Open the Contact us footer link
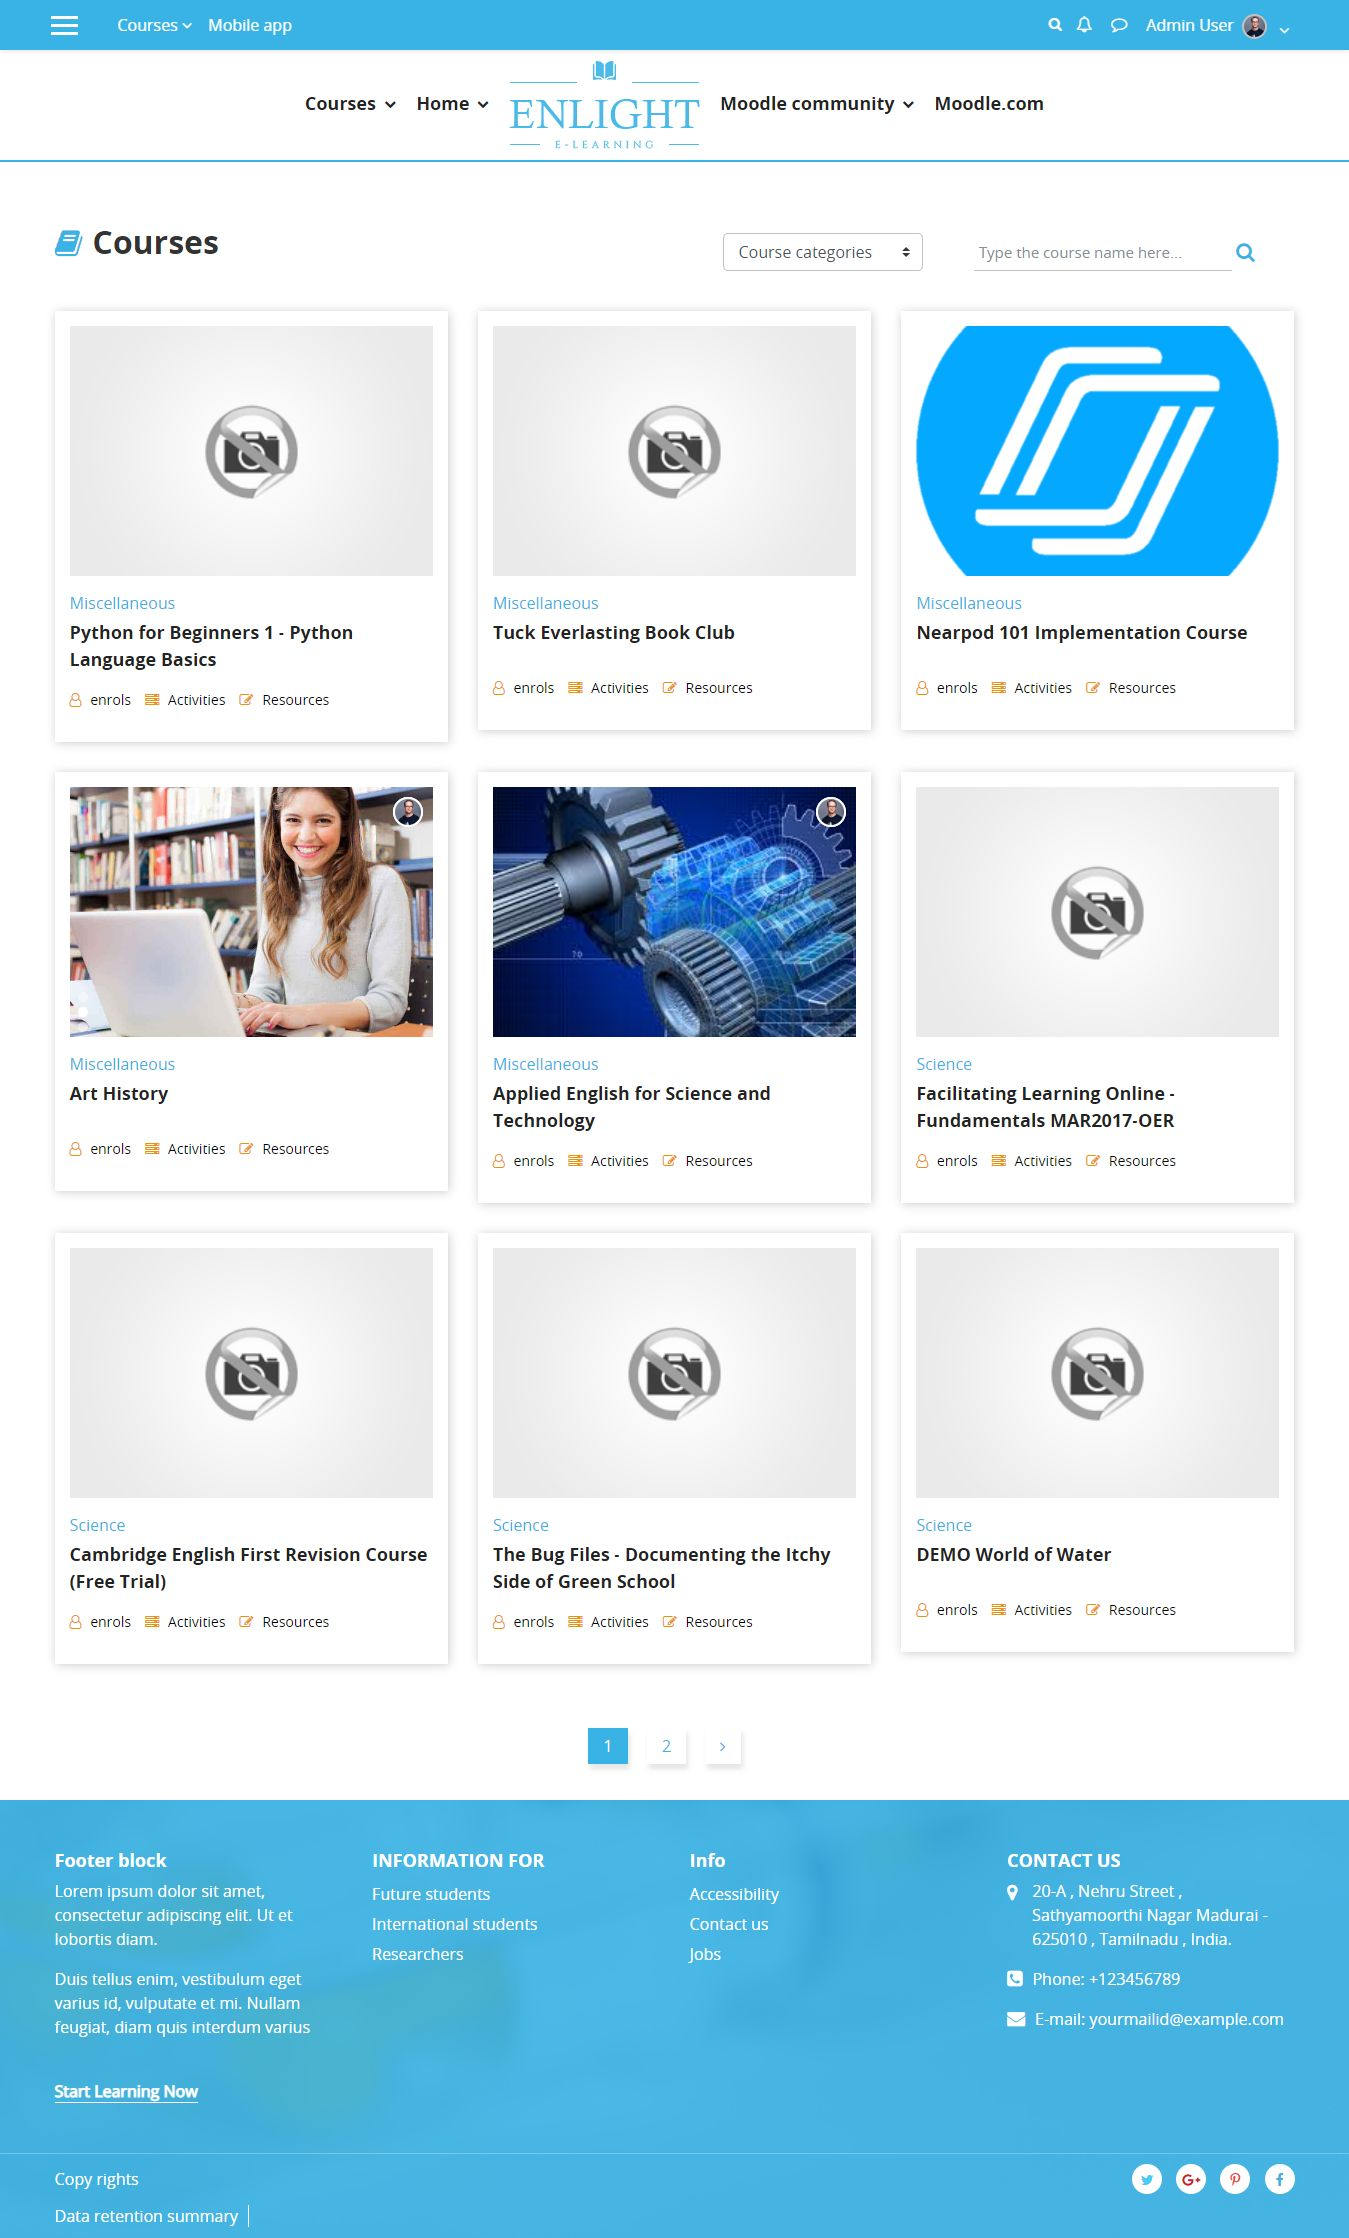The width and height of the screenshot is (1349, 2238). pyautogui.click(x=729, y=1924)
